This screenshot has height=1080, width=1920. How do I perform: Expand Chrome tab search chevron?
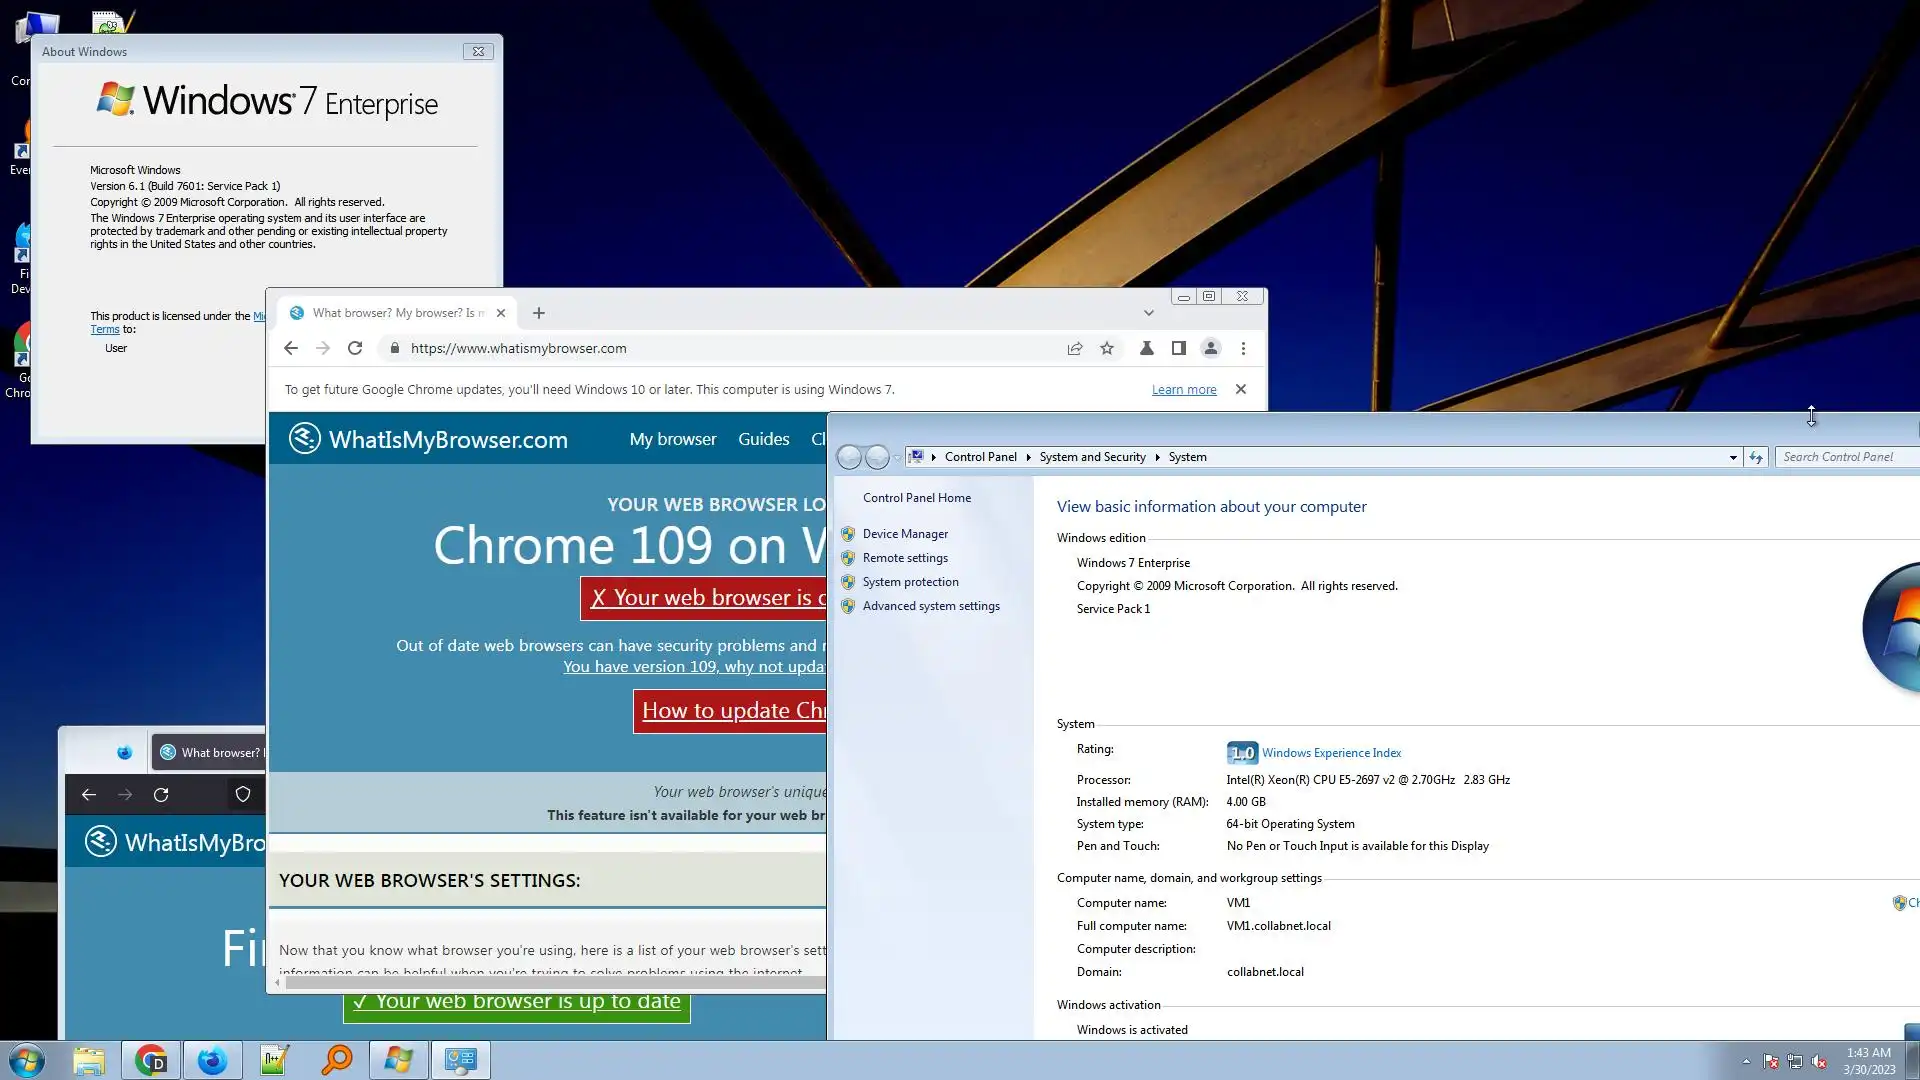click(1148, 313)
